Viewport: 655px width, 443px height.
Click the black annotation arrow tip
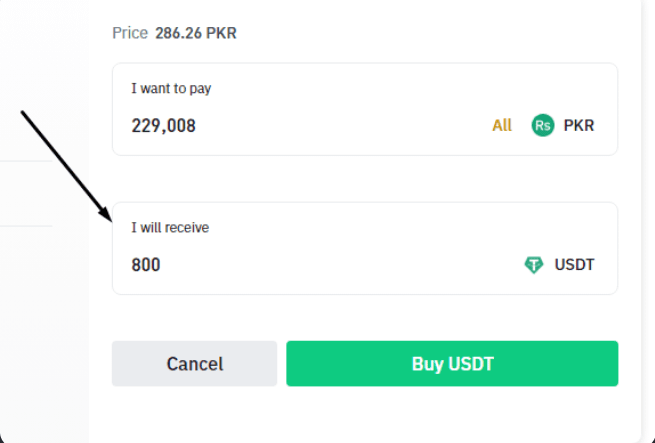coord(108,216)
